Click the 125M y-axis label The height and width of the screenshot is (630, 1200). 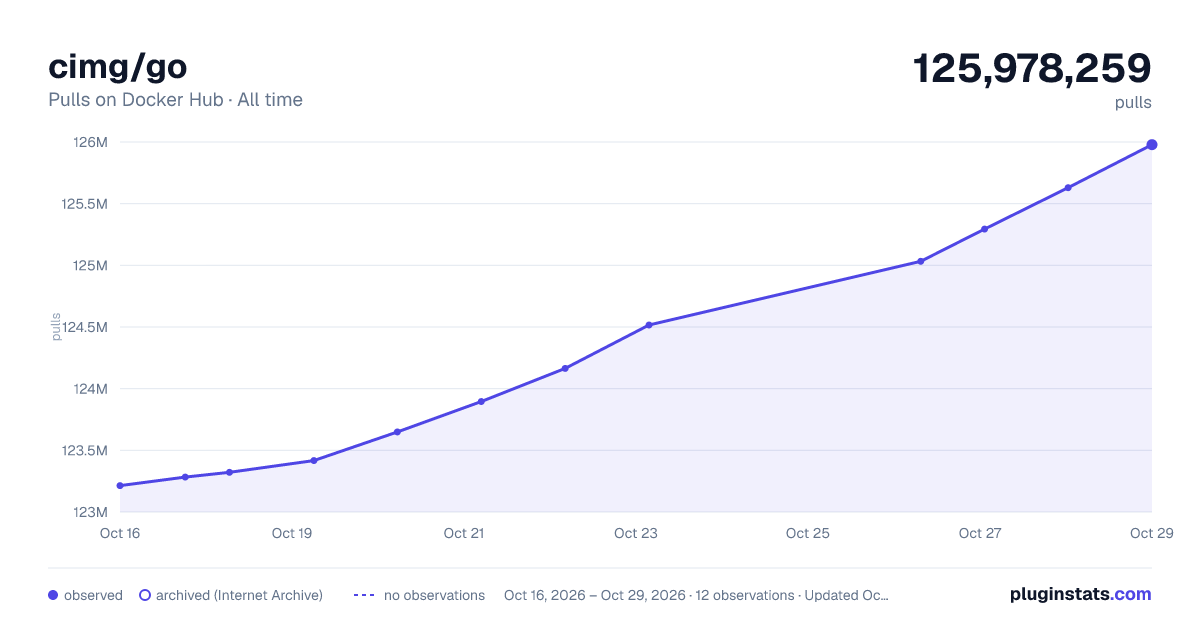90,265
